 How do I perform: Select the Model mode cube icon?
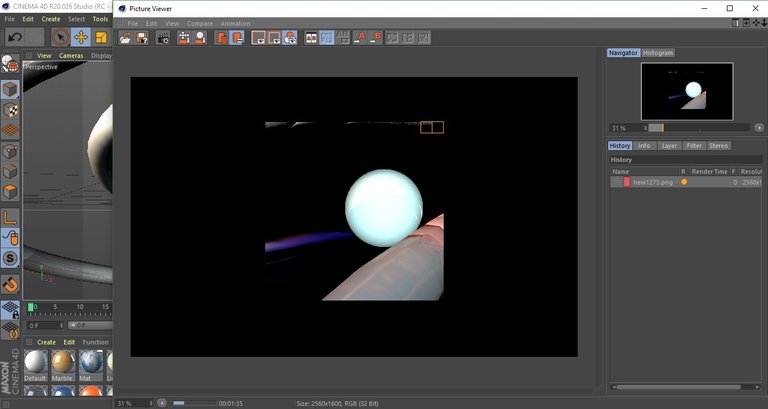[x=10, y=90]
